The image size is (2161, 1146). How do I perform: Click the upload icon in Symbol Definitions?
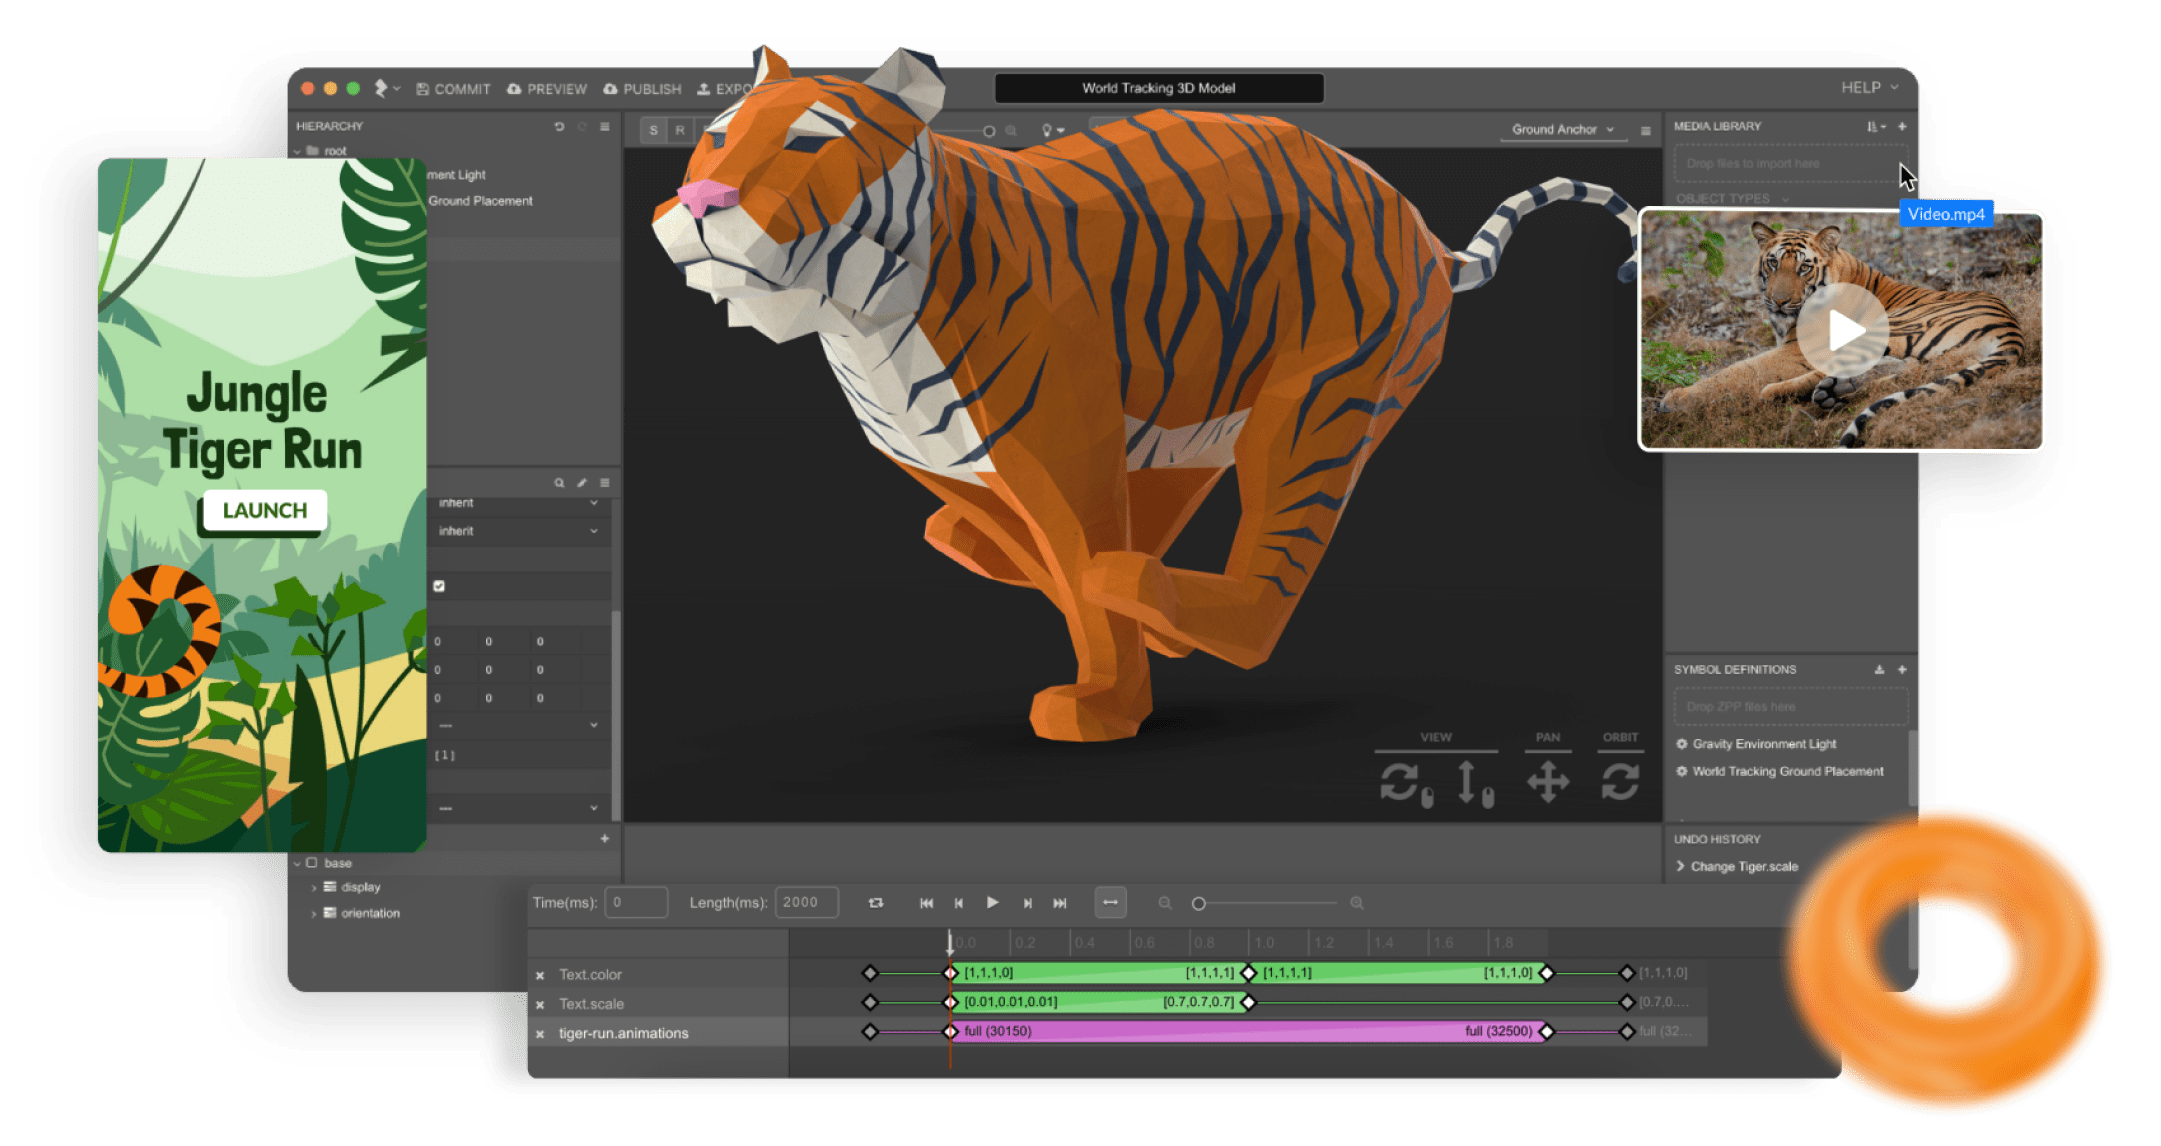(1879, 669)
